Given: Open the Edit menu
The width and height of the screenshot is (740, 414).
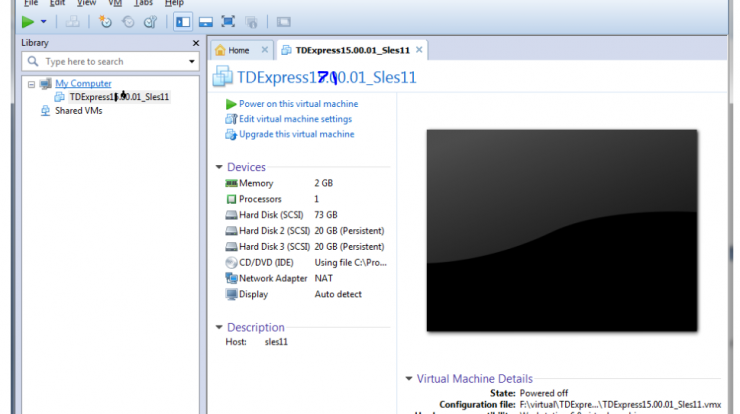Looking at the screenshot, I should 58,3.
